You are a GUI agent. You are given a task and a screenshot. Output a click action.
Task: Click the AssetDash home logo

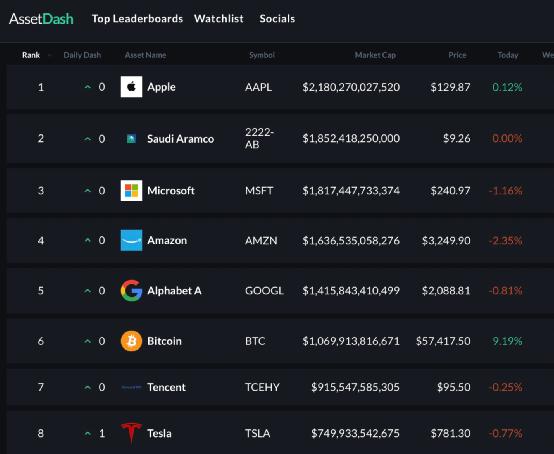point(41,18)
